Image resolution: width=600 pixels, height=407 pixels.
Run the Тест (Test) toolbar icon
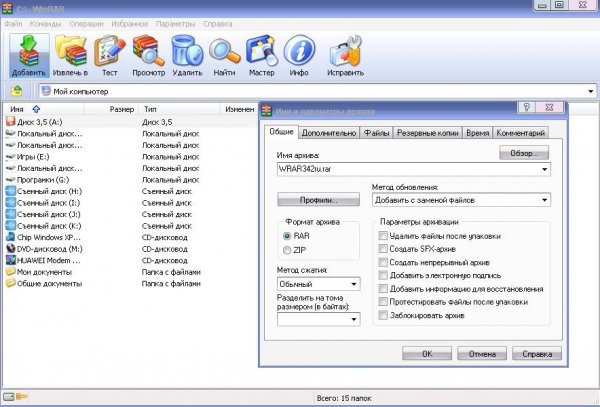pyautogui.click(x=109, y=55)
